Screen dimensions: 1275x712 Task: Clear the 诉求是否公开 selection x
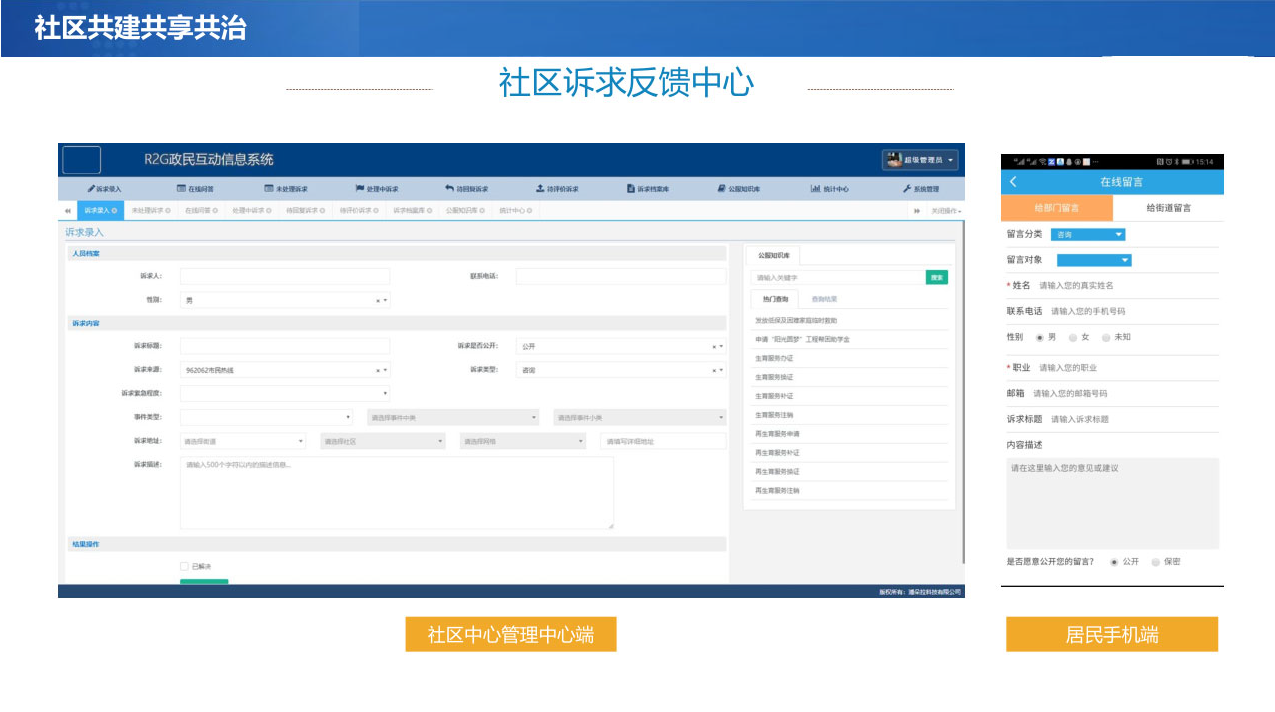pyautogui.click(x=714, y=347)
